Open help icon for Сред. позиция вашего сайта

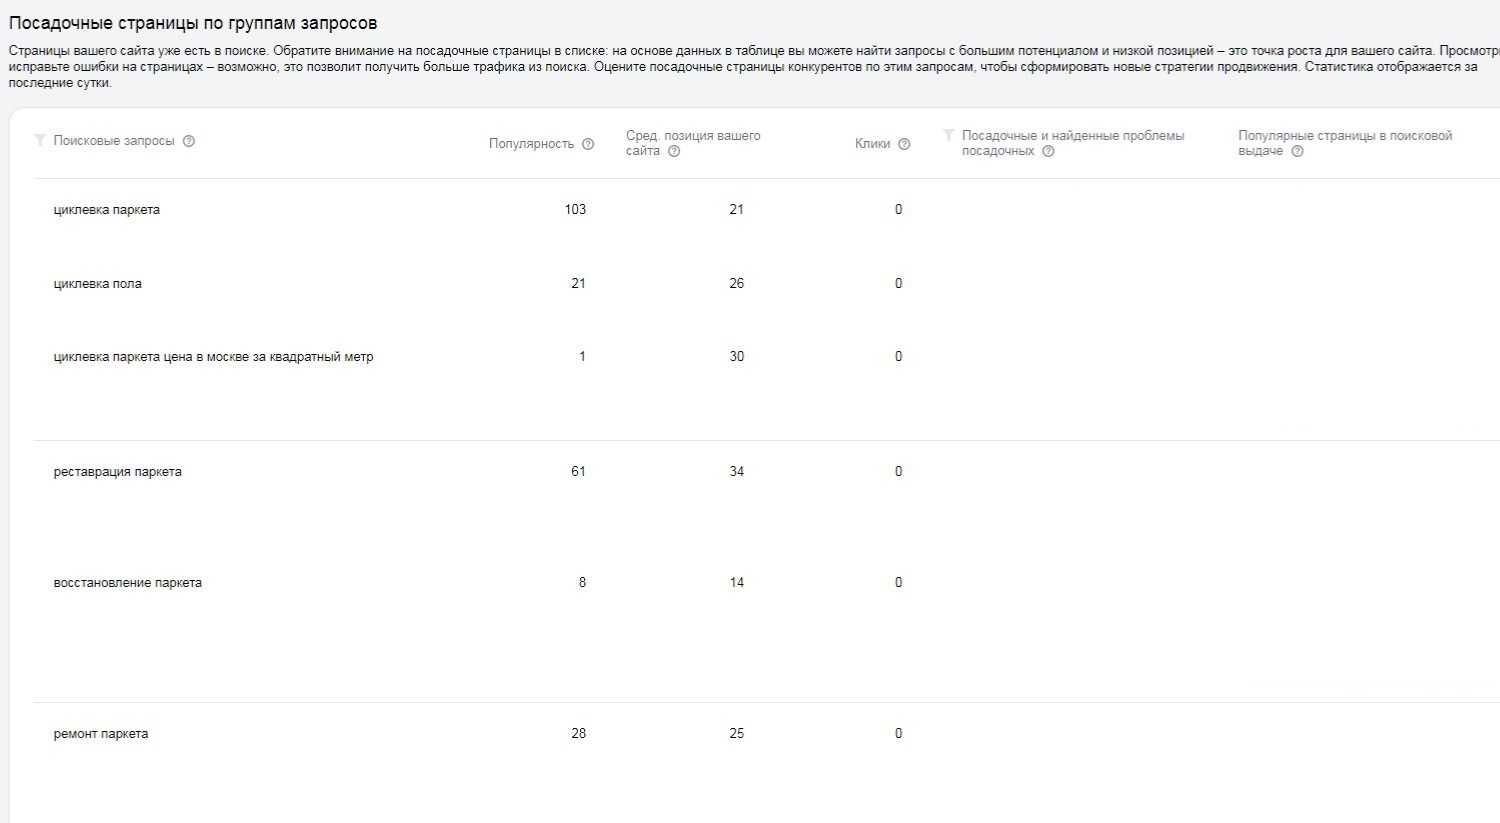[674, 151]
